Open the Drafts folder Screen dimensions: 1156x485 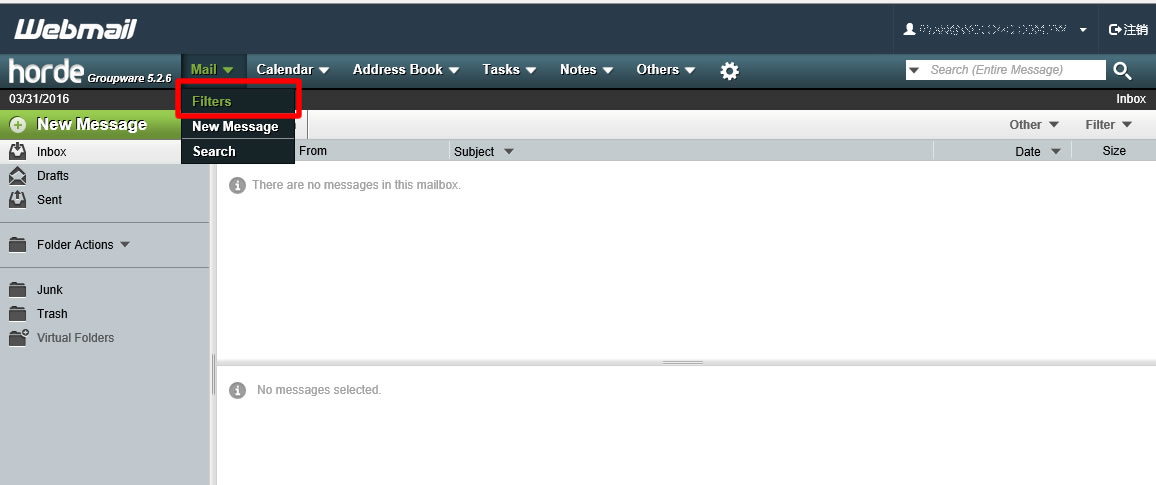pos(52,176)
